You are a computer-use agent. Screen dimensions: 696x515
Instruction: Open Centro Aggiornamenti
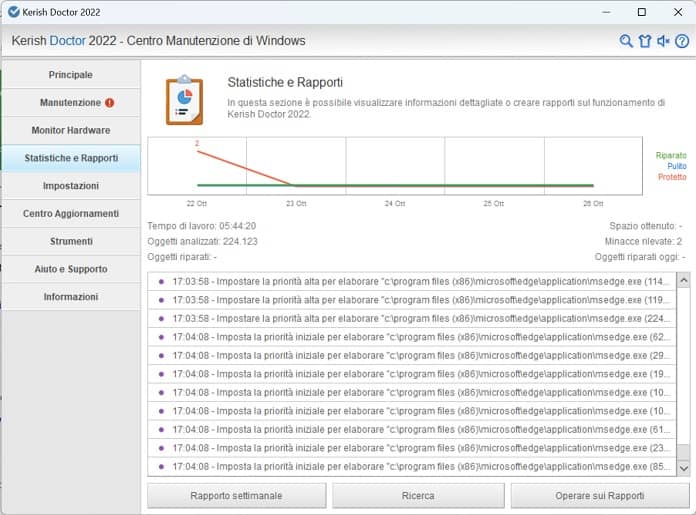[x=71, y=214]
